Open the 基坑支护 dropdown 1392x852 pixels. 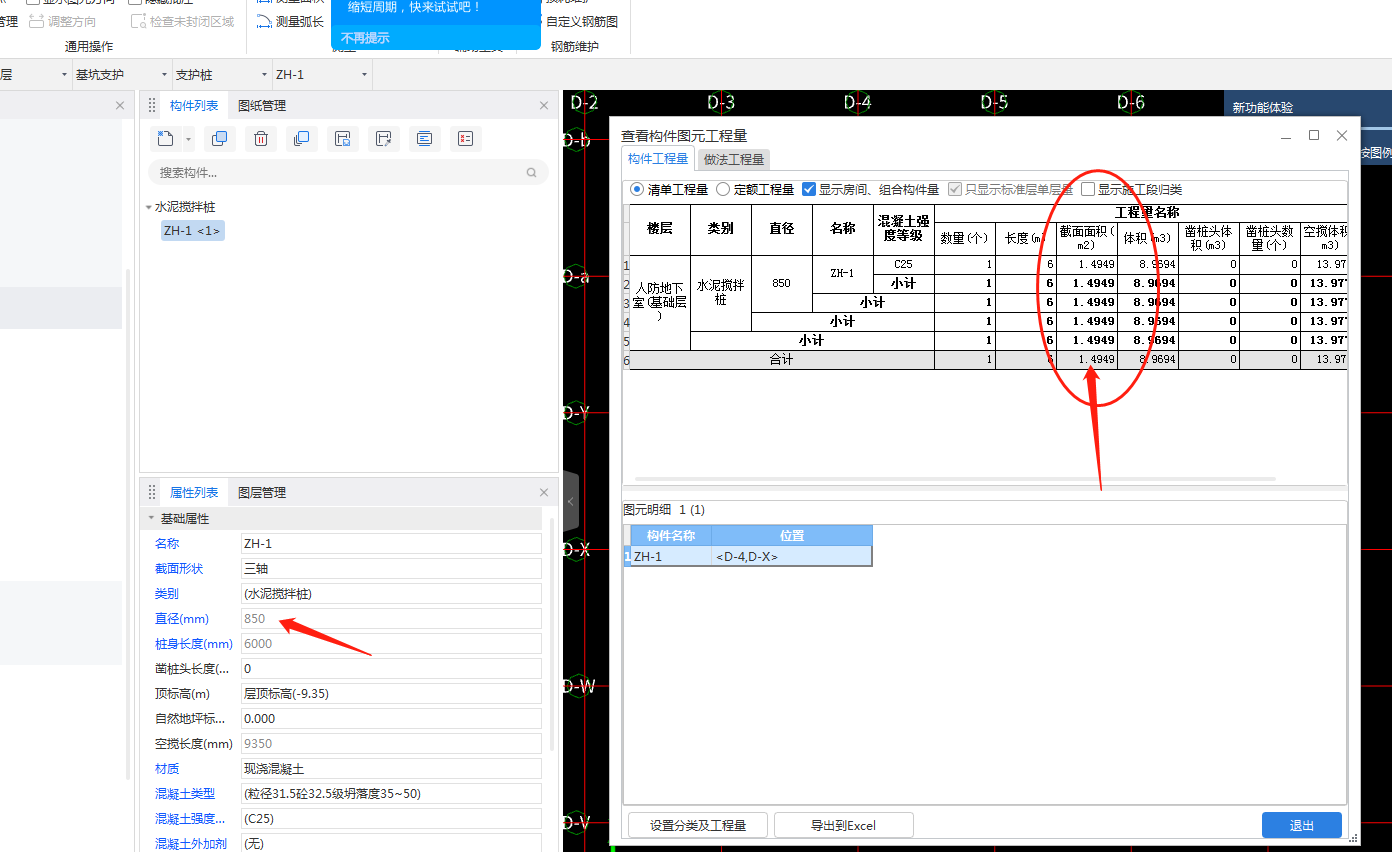(164, 75)
